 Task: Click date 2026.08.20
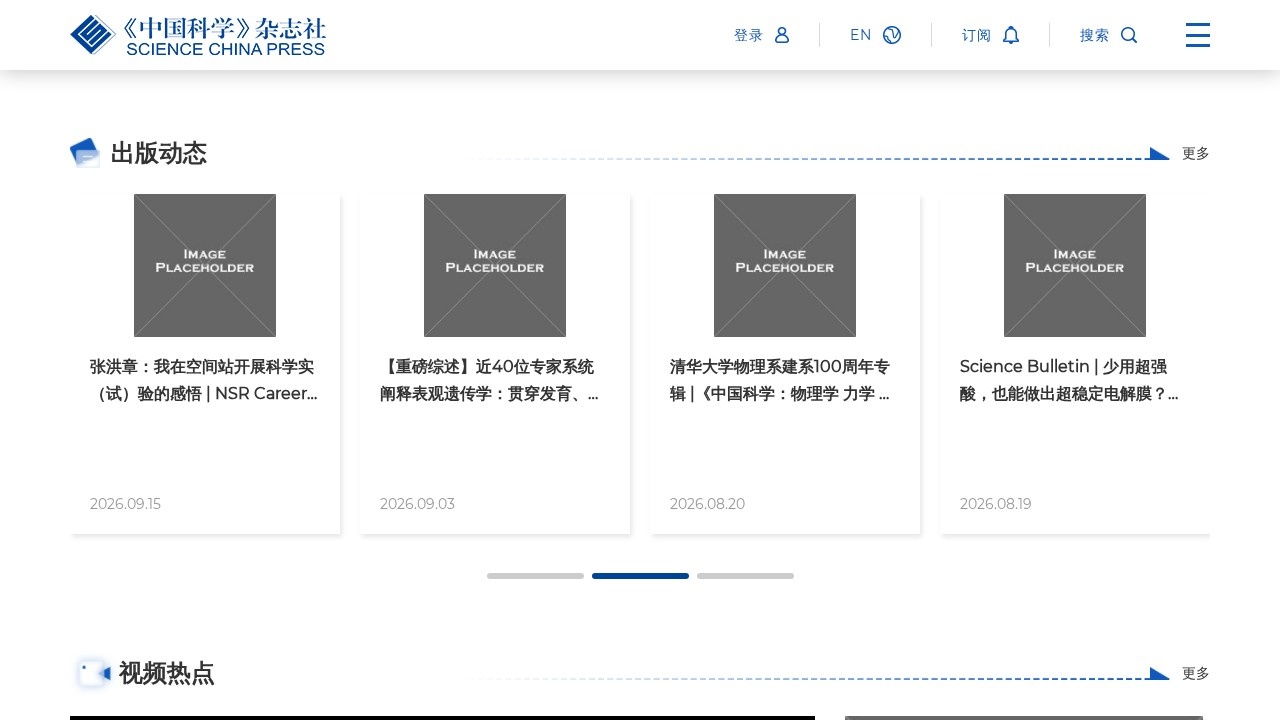[707, 504]
